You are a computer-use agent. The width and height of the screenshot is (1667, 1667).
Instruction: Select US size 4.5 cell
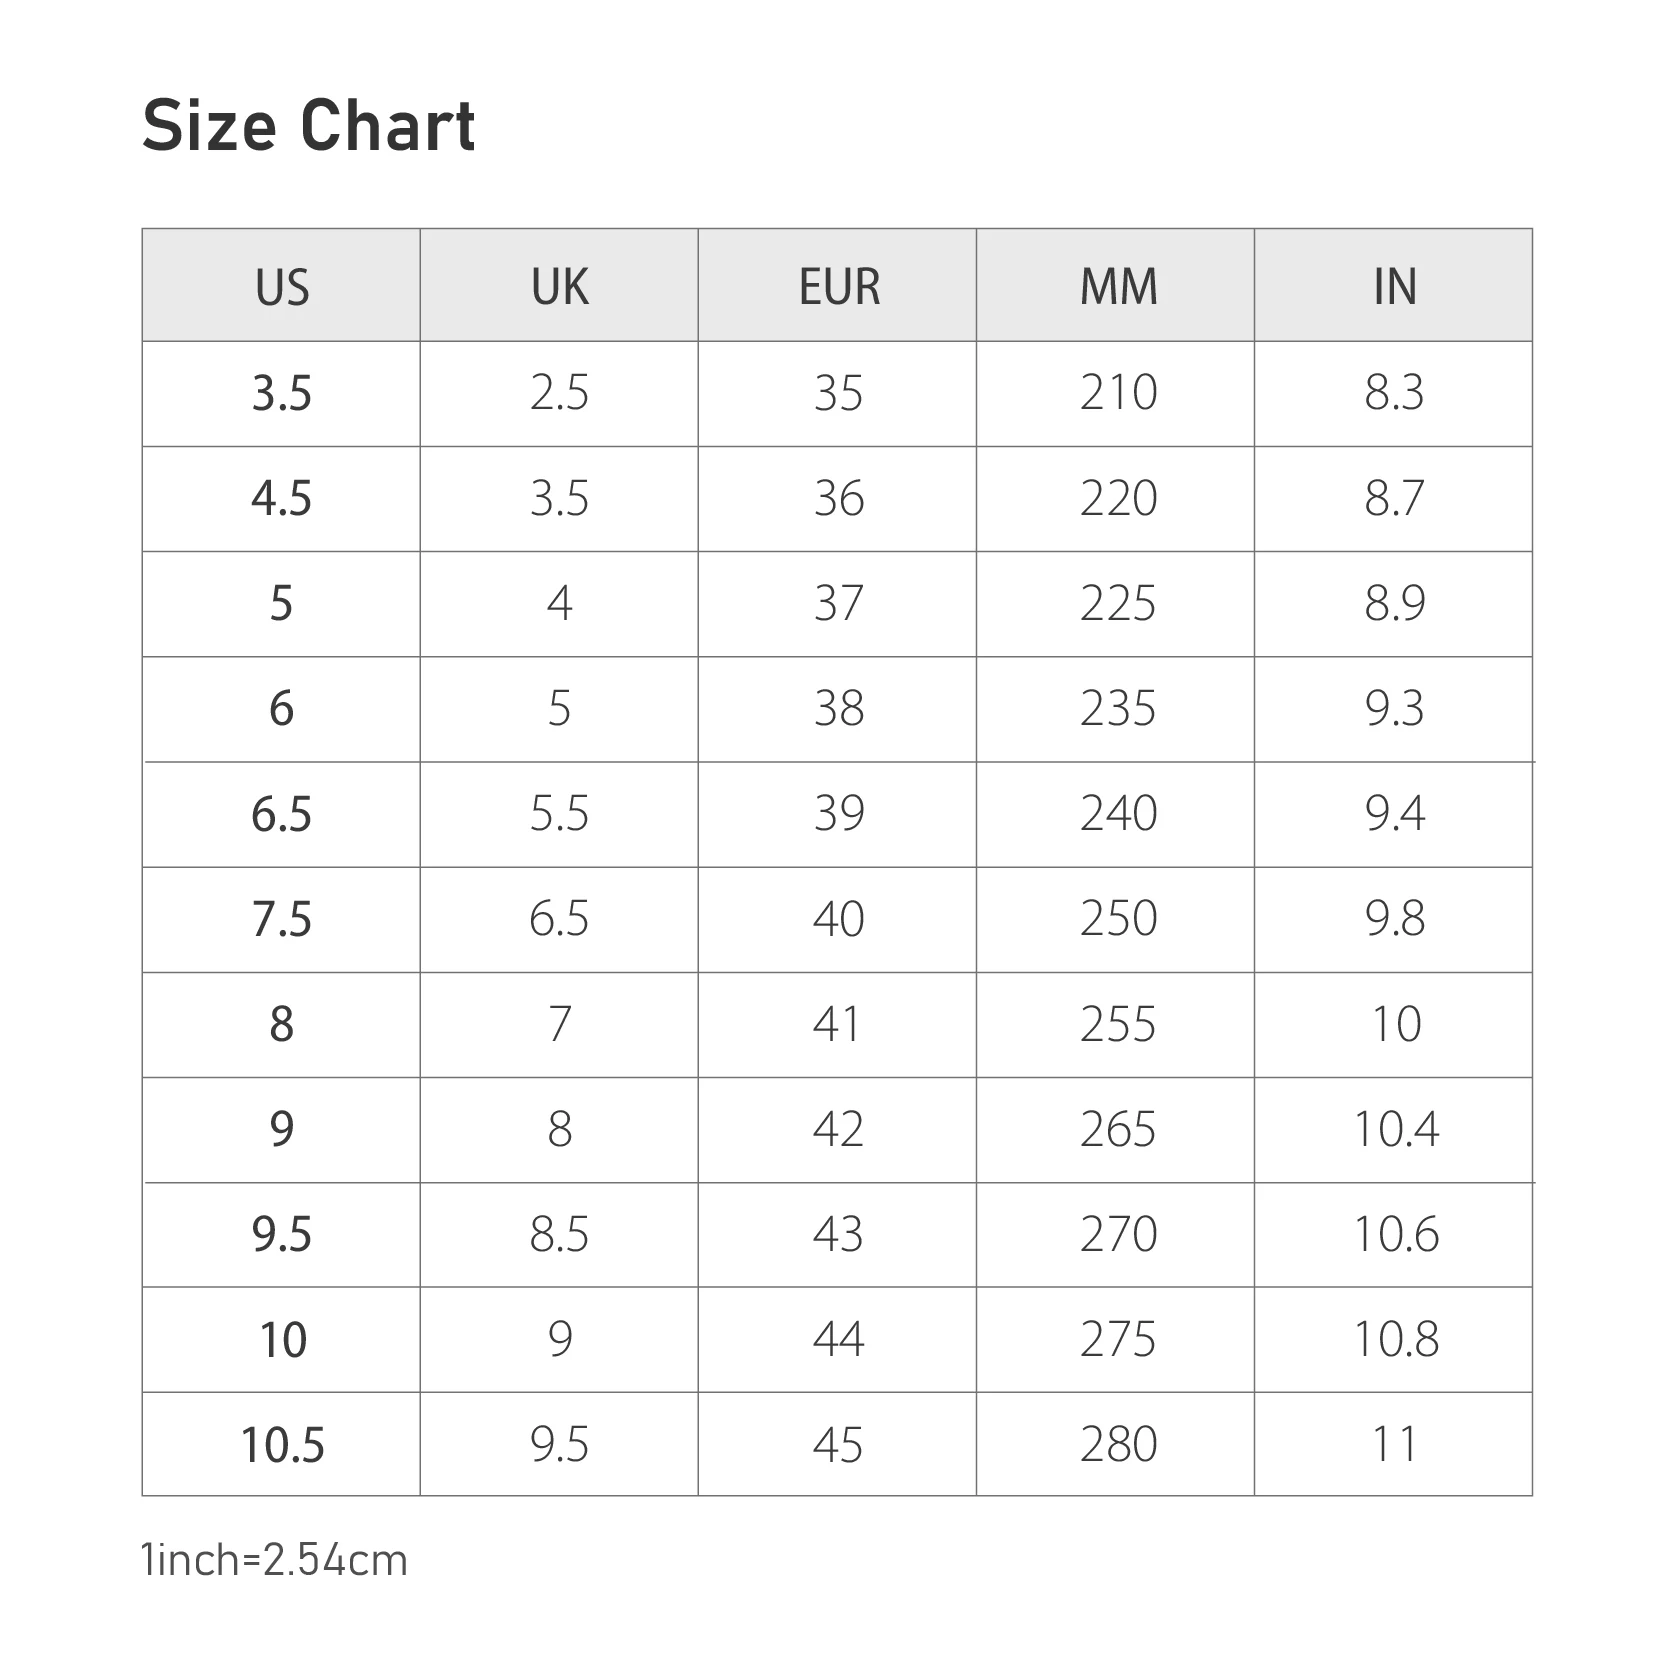point(282,499)
